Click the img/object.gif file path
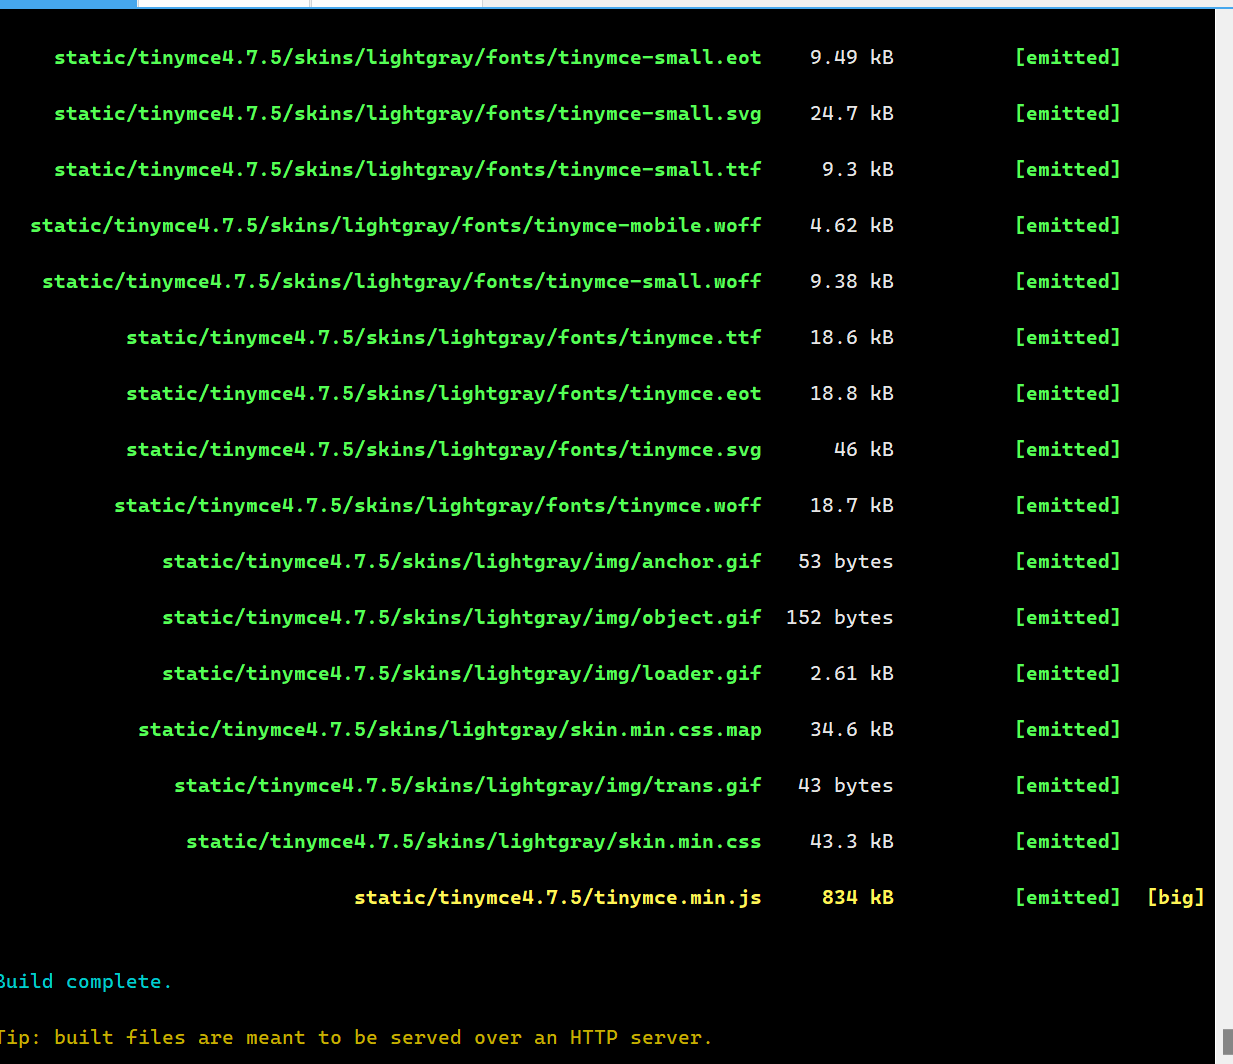Image resolution: width=1233 pixels, height=1064 pixels. coord(462,618)
